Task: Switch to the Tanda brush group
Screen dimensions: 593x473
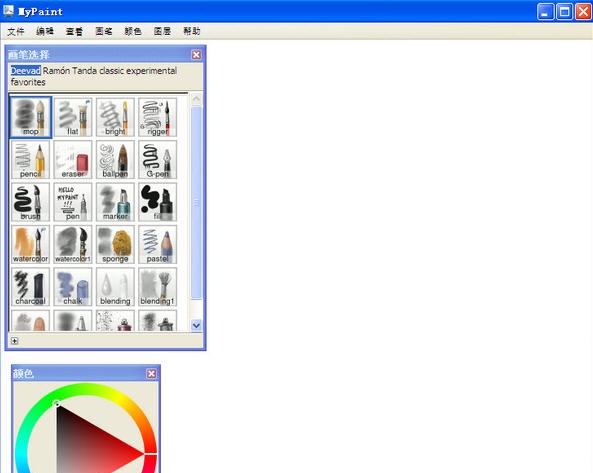Action: [x=85, y=71]
